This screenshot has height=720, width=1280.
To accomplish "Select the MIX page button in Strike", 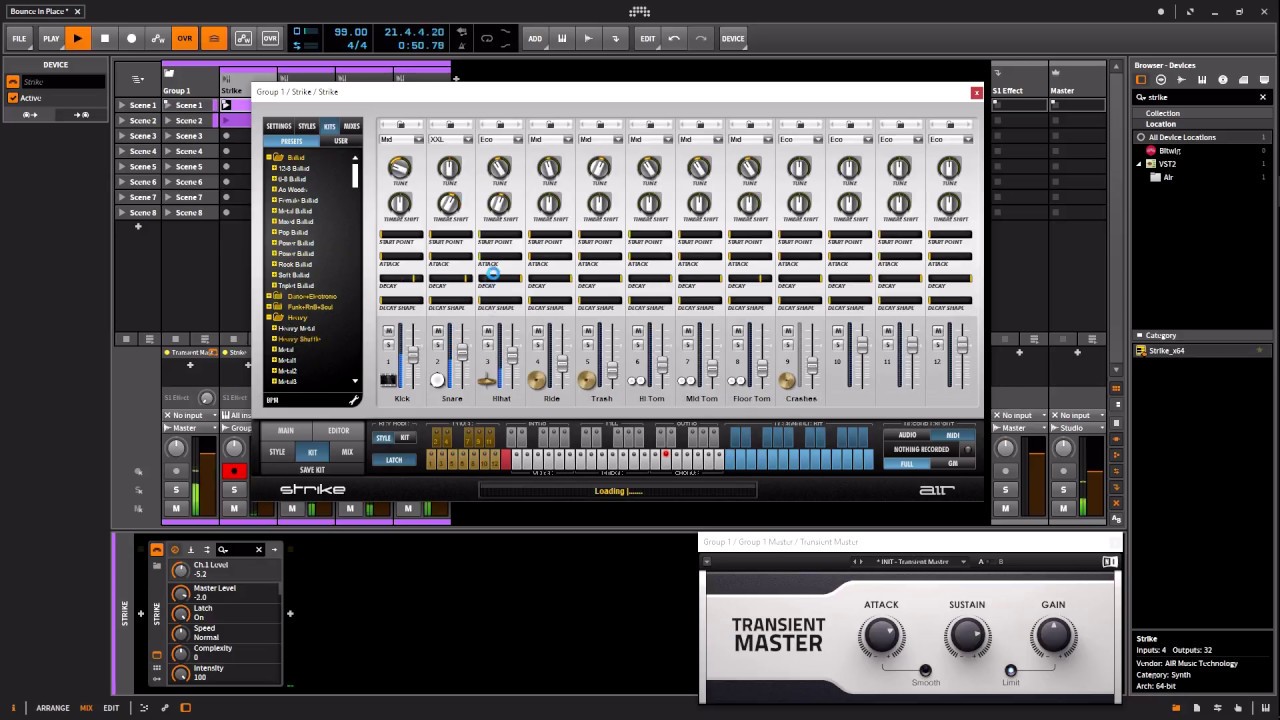I will (347, 452).
